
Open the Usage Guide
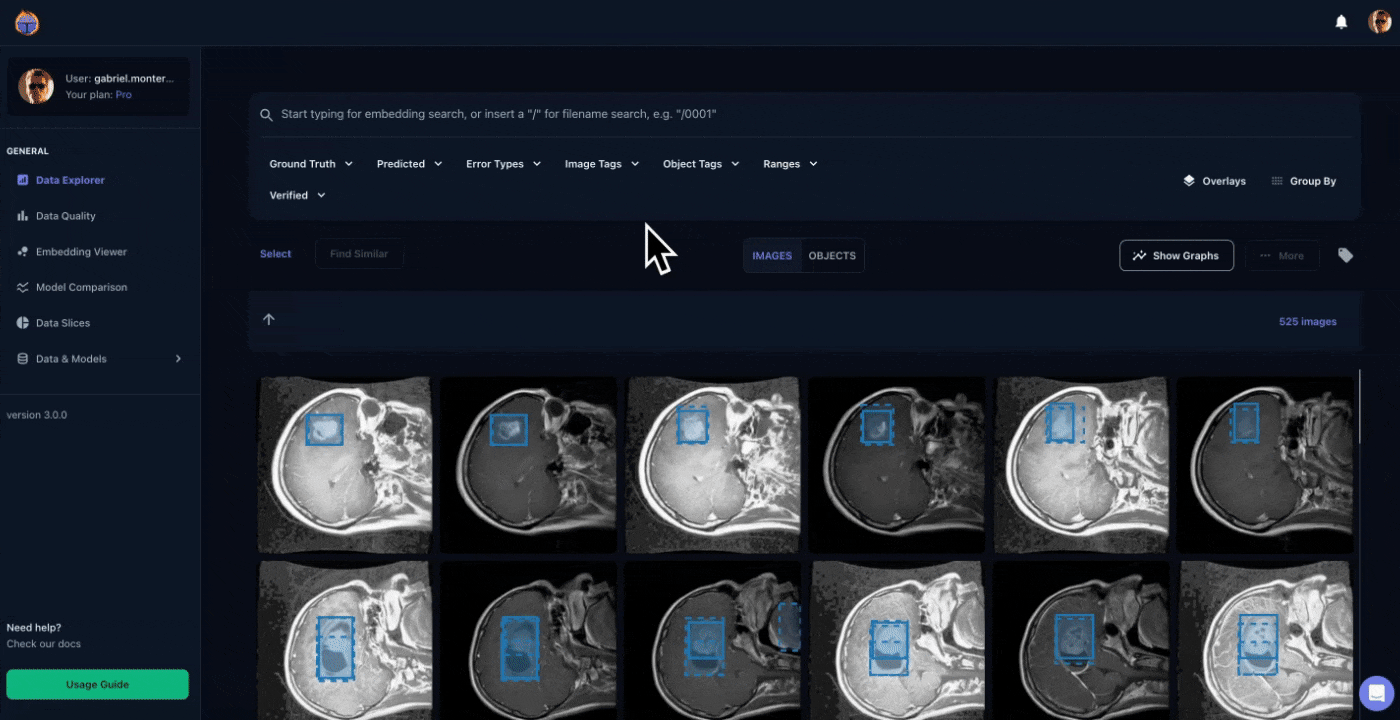pos(97,684)
